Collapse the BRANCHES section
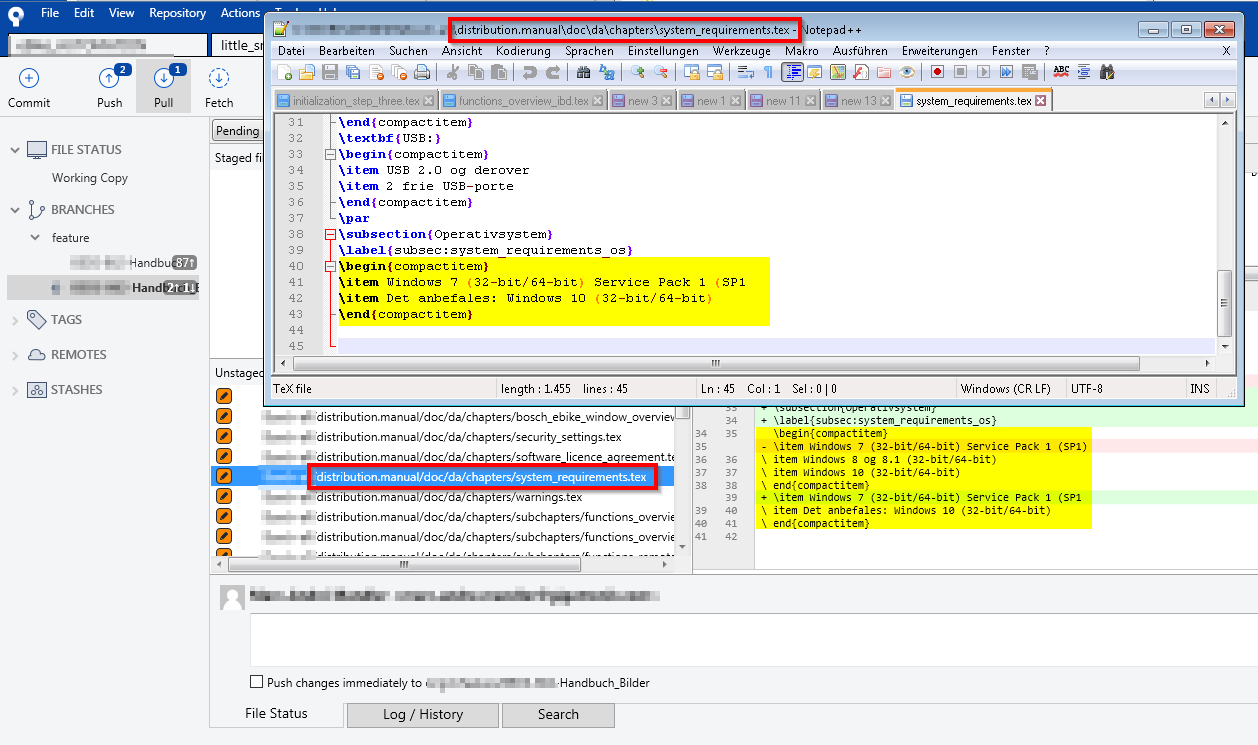Image resolution: width=1258 pixels, height=745 pixels. pos(14,210)
